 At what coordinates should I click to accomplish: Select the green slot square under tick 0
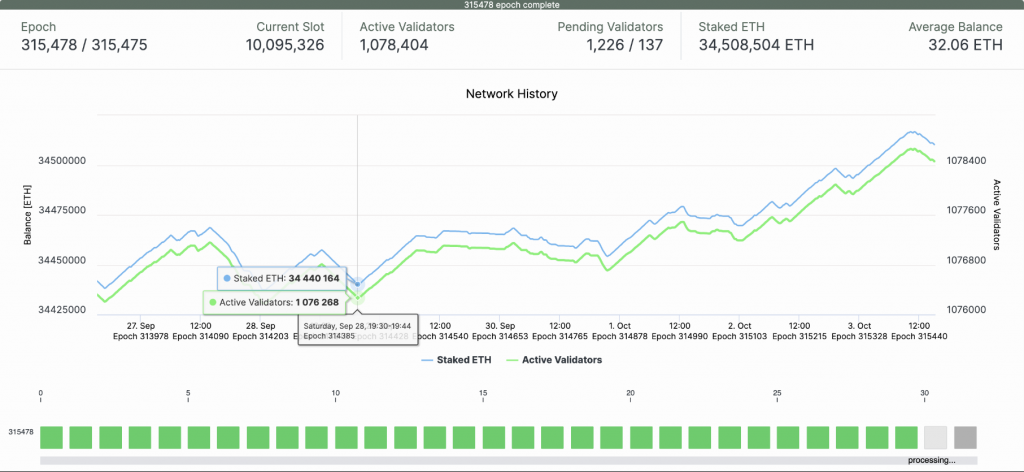click(51, 437)
